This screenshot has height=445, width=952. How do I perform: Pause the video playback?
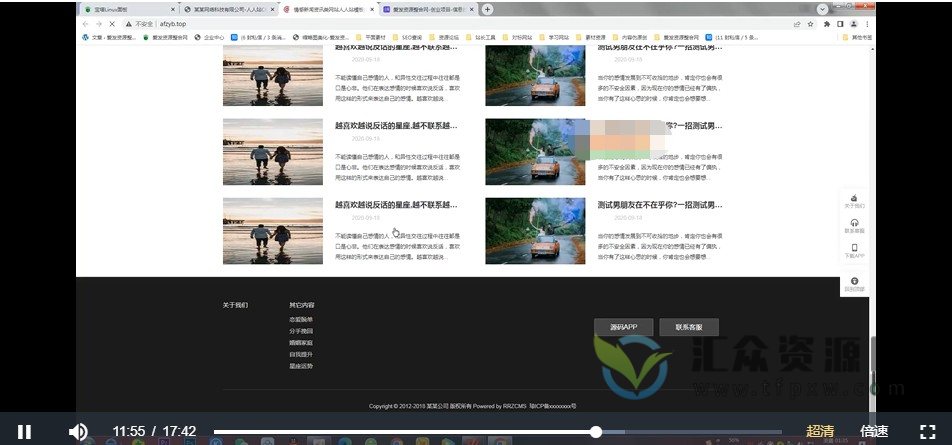click(24, 432)
